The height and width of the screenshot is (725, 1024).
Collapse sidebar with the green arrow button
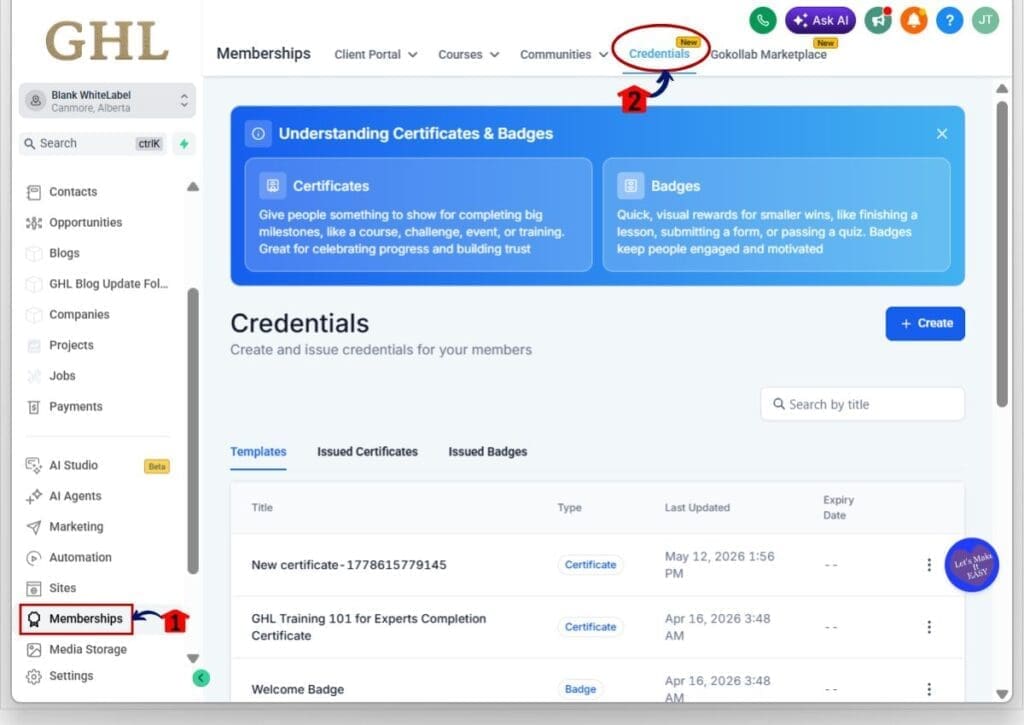(201, 678)
